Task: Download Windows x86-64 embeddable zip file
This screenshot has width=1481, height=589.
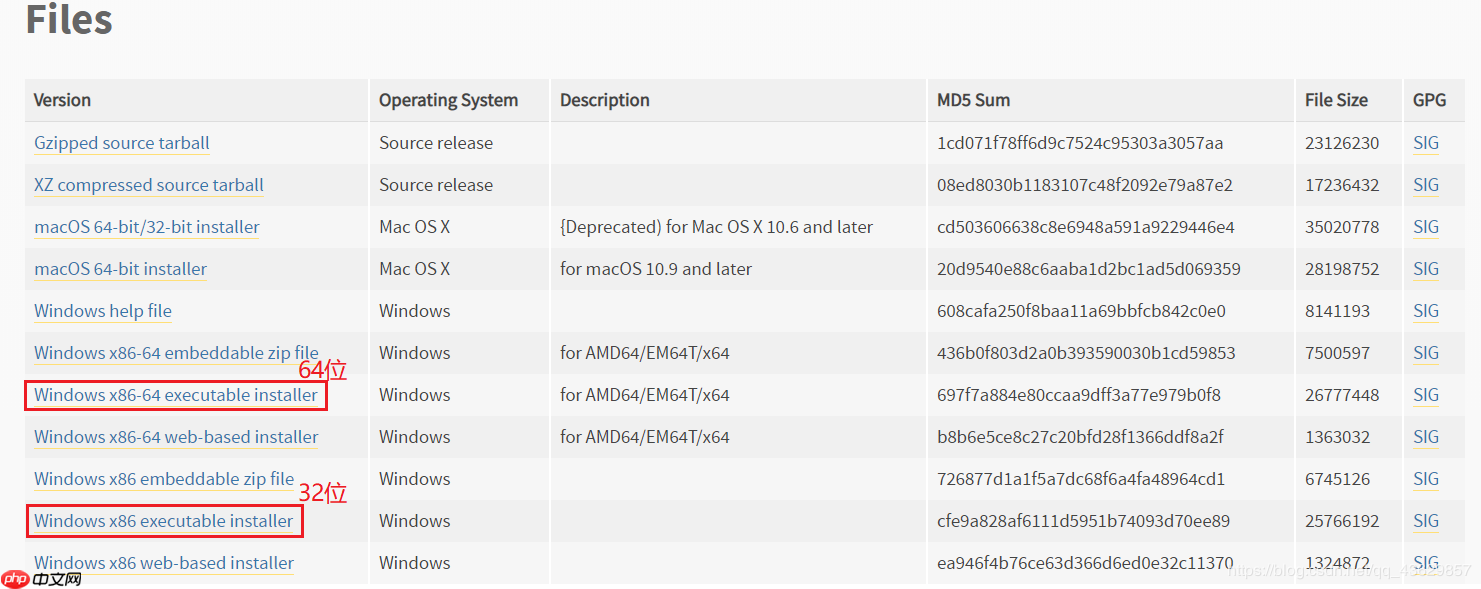Action: [x=176, y=353]
